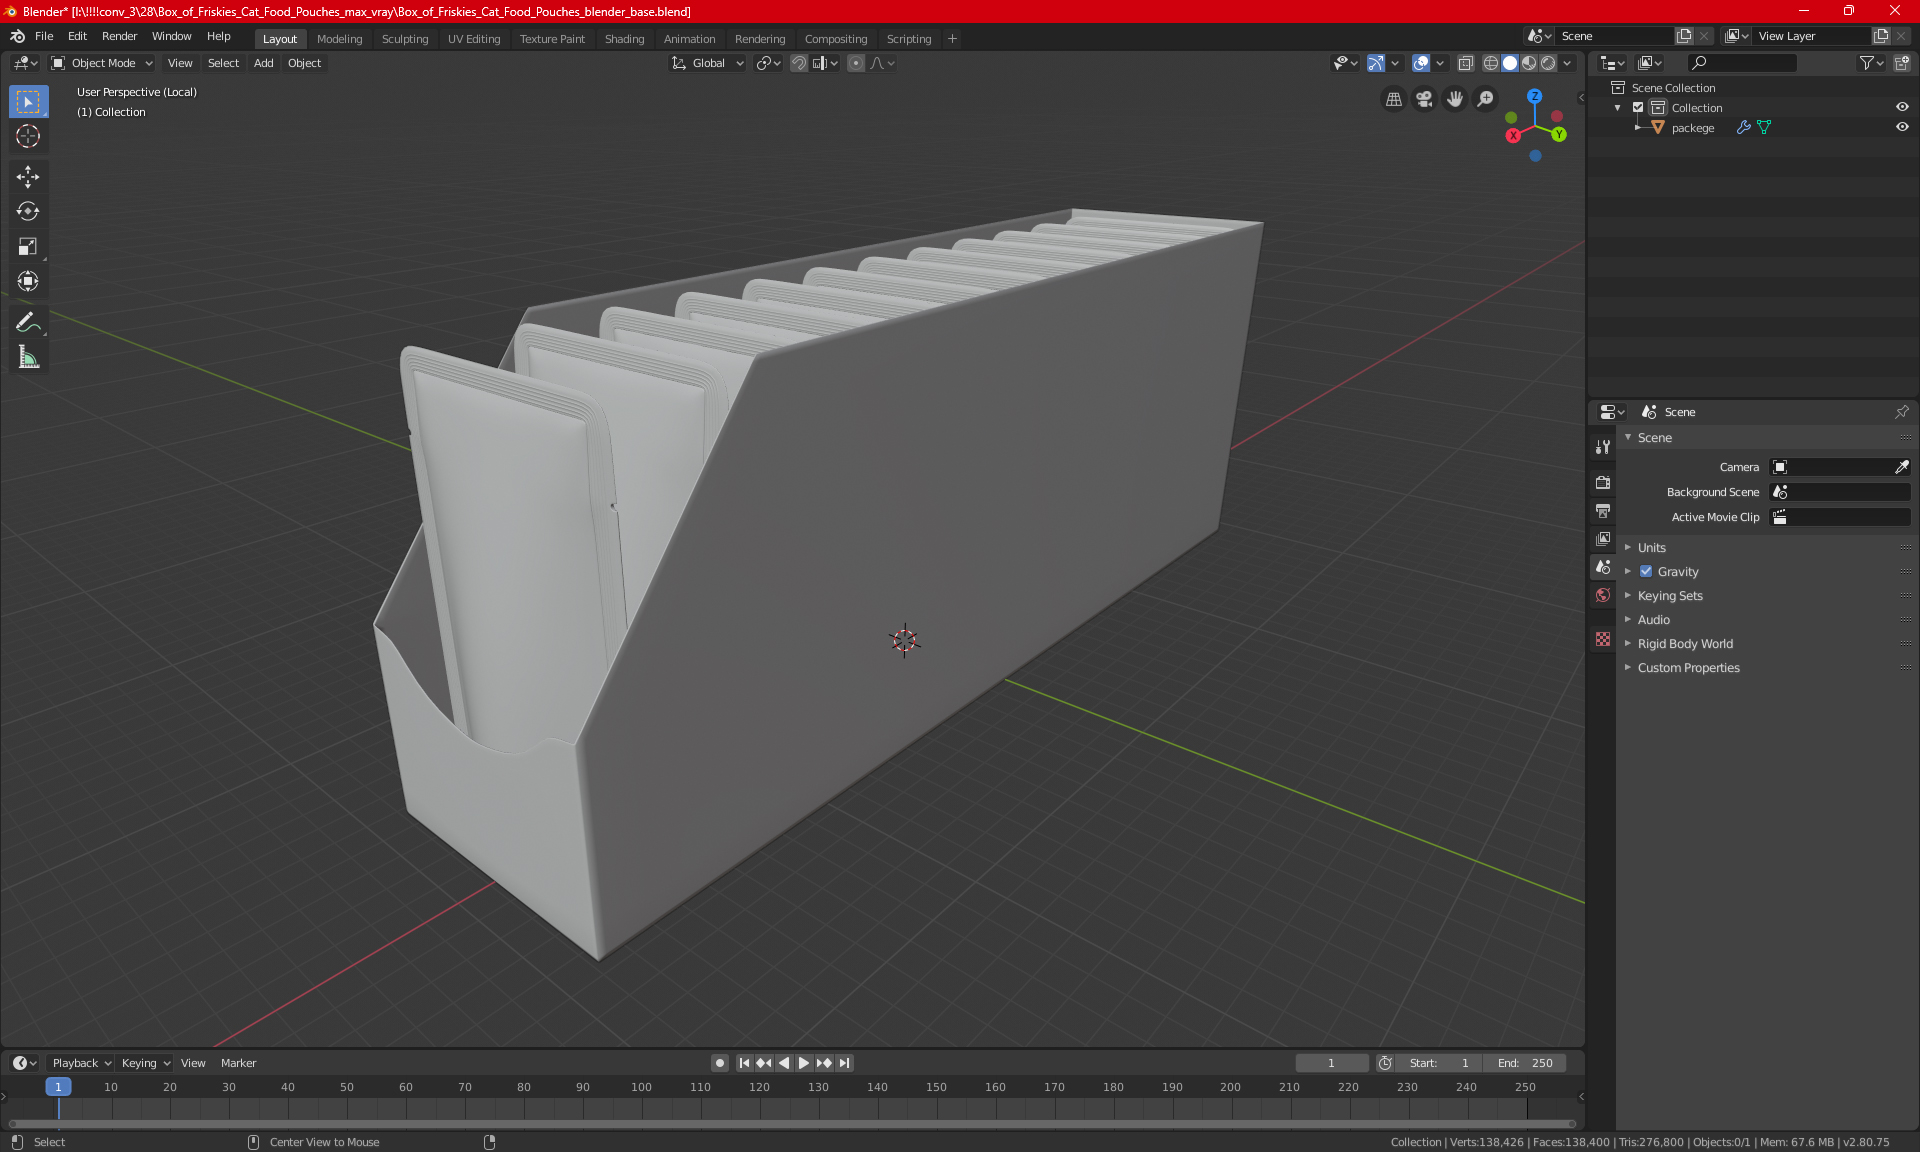This screenshot has width=1920, height=1152.
Task: Disable the Collection checkbox in outliner
Action: coord(1638,107)
